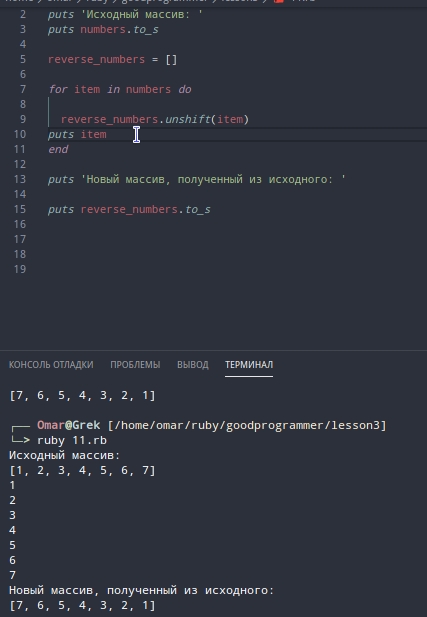Click line number 8 in the gutter
Viewport: 427px width, 617px height.
pyautogui.click(x=23, y=104)
